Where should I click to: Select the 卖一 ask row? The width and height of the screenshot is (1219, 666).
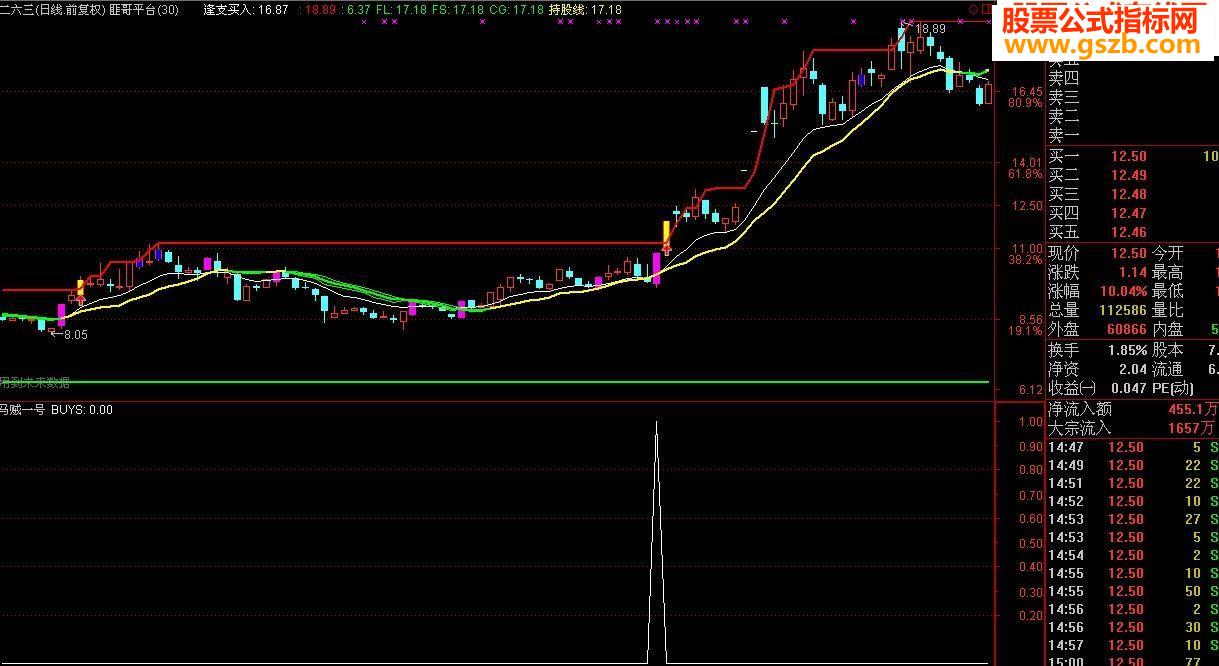click(x=1132, y=135)
